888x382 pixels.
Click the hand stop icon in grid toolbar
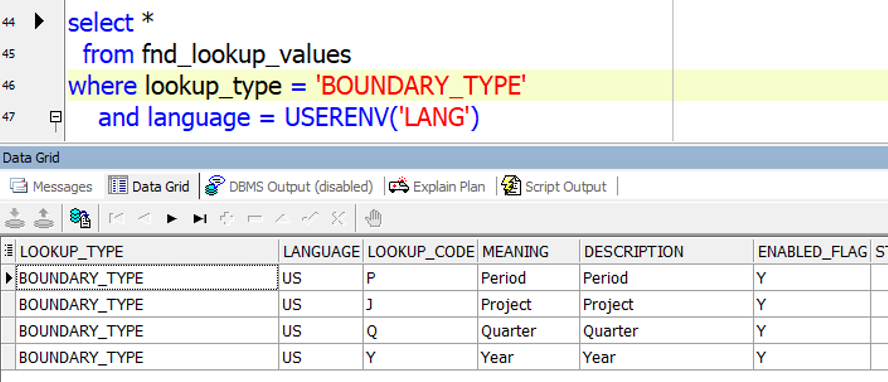(x=374, y=218)
